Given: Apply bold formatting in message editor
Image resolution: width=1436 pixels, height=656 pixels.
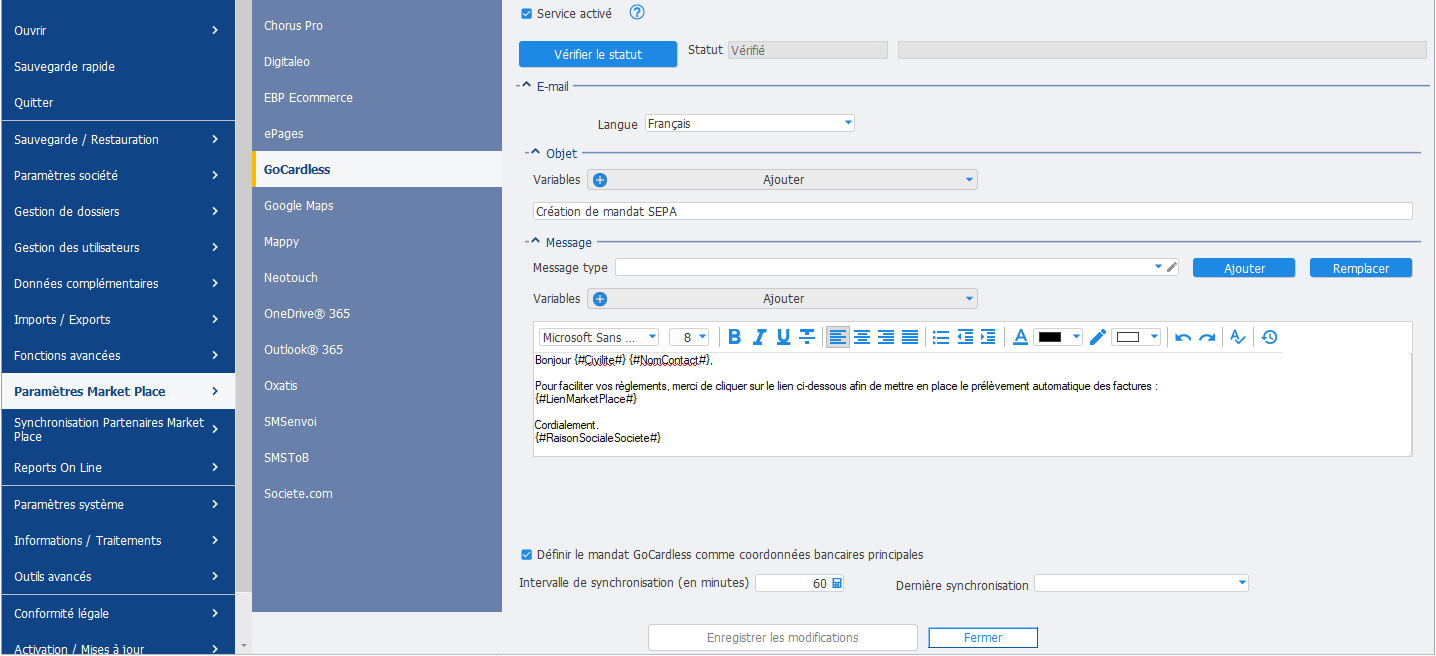Looking at the screenshot, I should [734, 337].
